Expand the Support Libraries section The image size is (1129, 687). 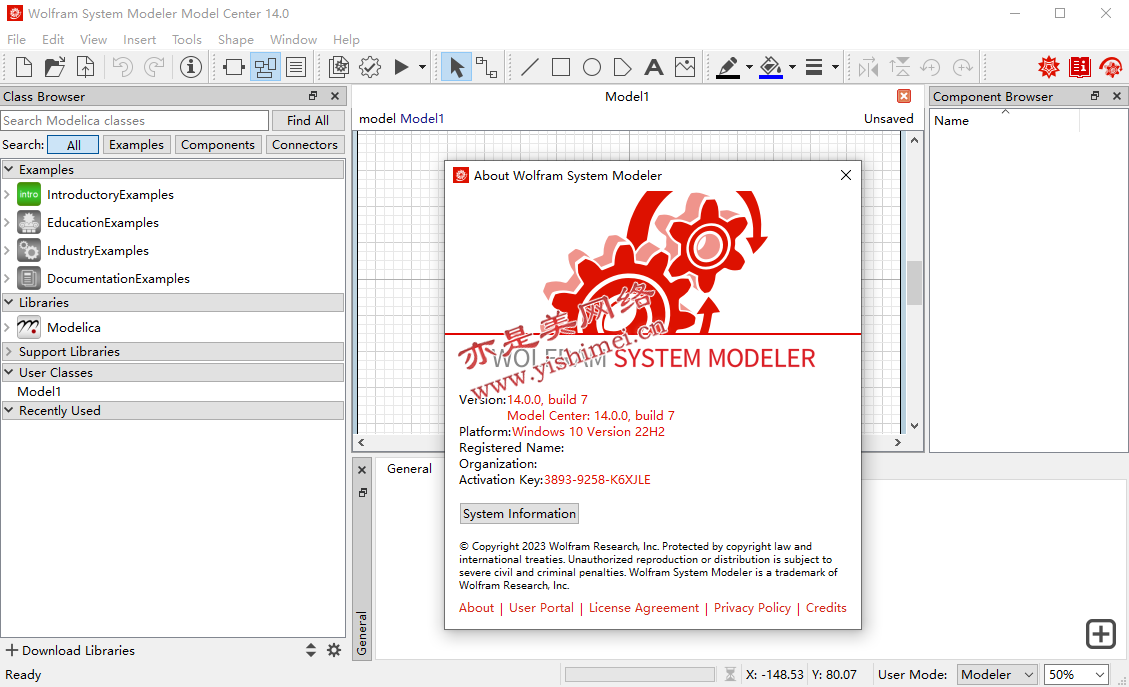(x=9, y=351)
